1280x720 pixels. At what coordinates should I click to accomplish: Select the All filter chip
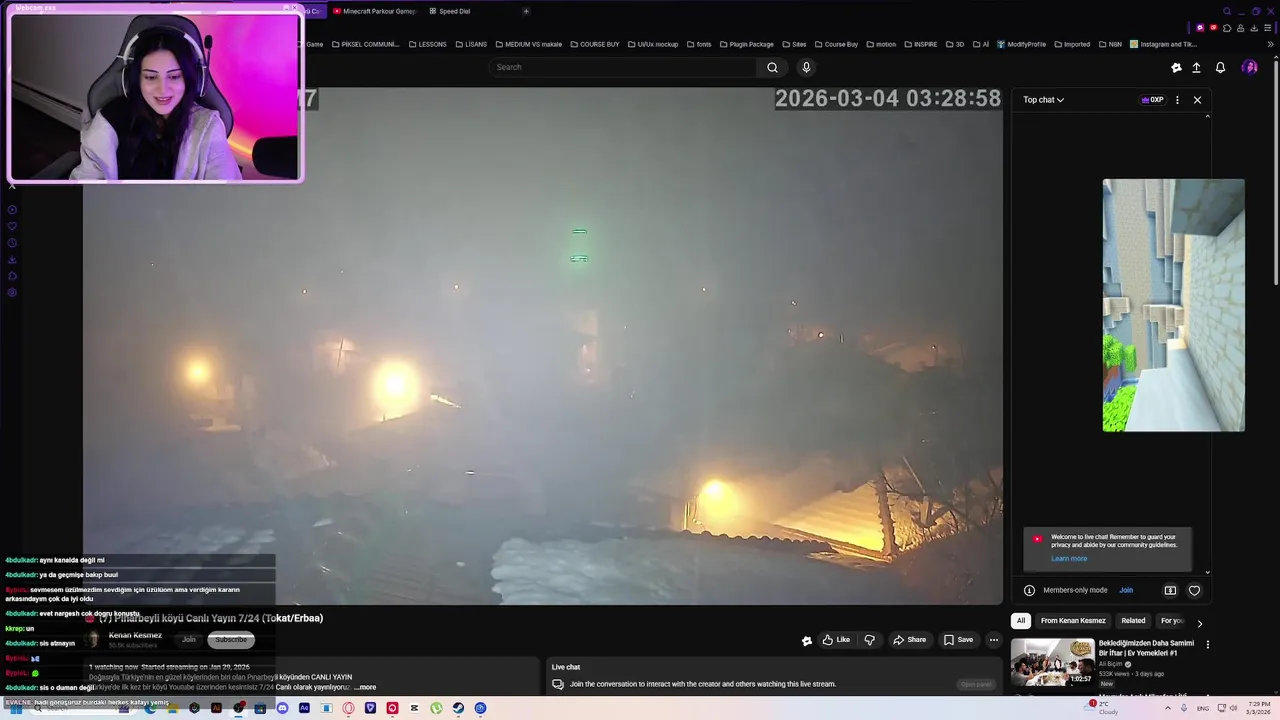click(1021, 620)
